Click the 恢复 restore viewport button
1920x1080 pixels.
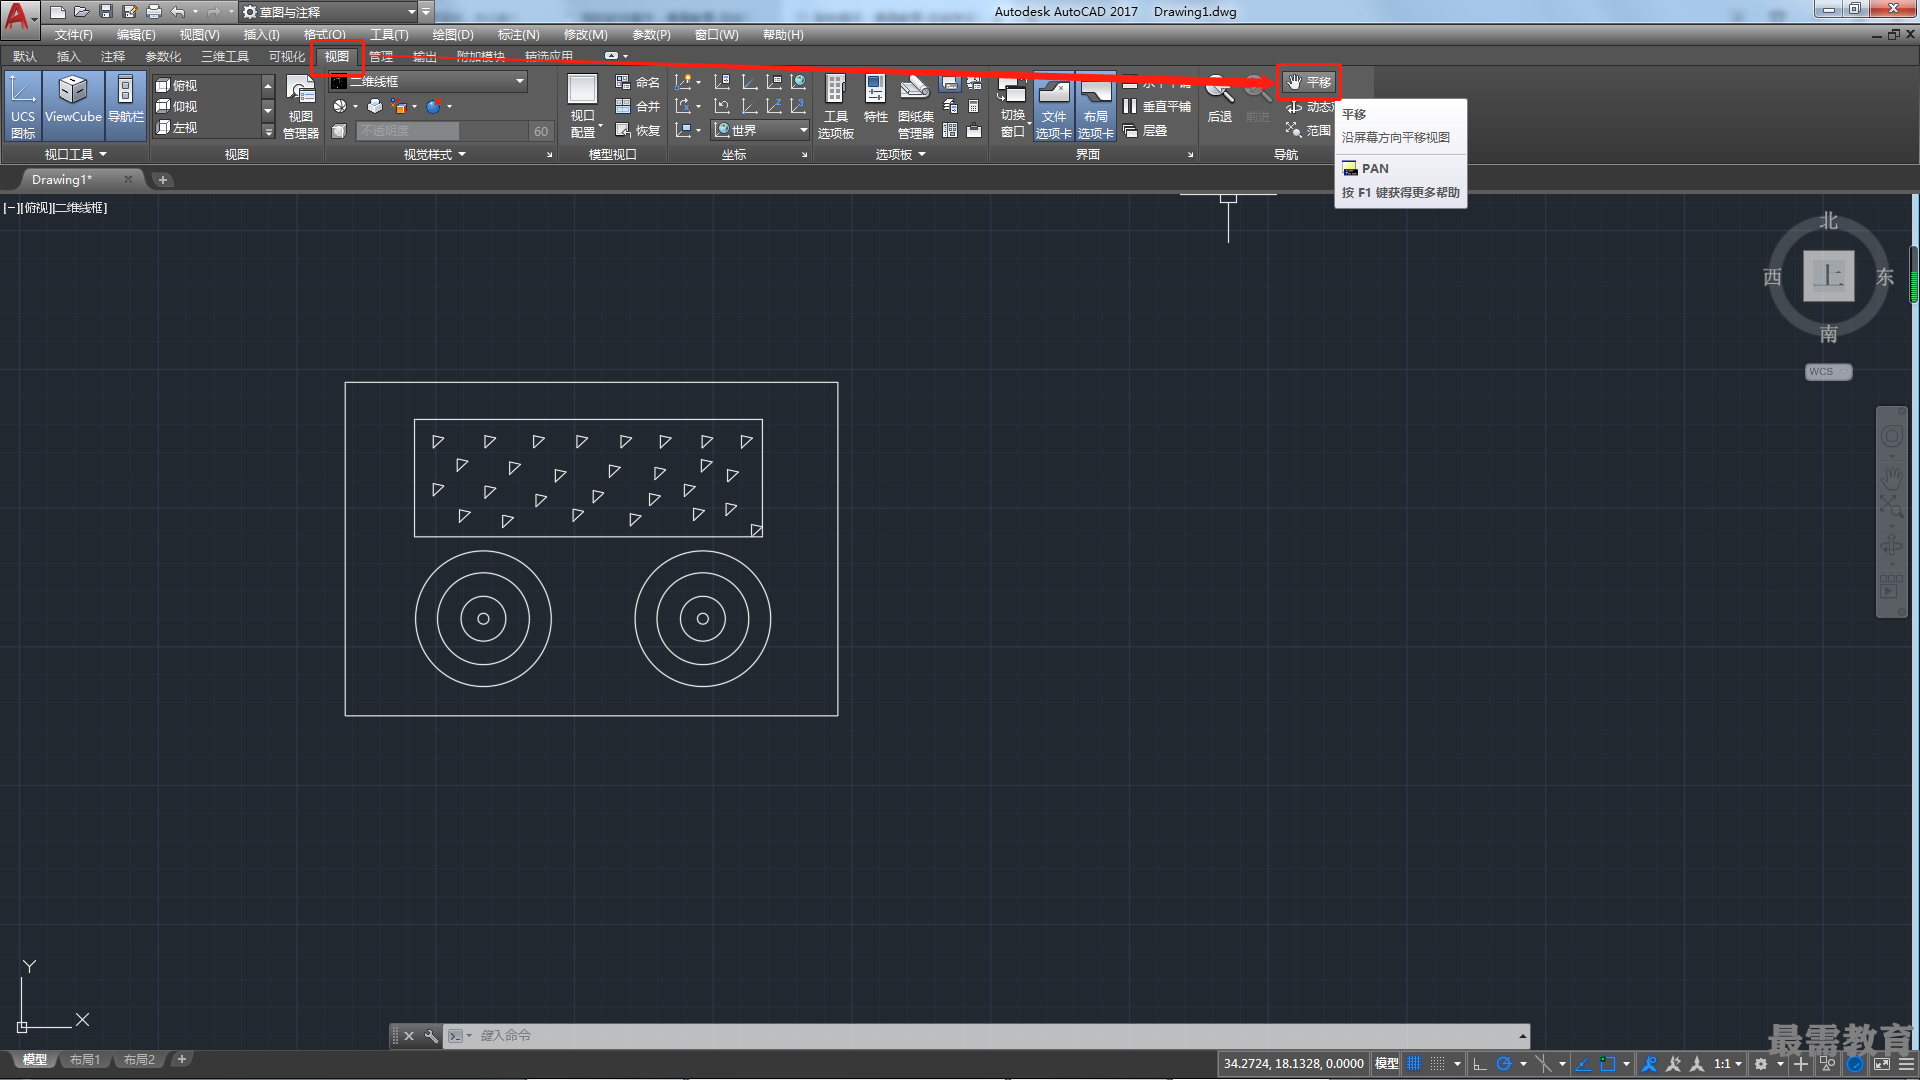(638, 130)
